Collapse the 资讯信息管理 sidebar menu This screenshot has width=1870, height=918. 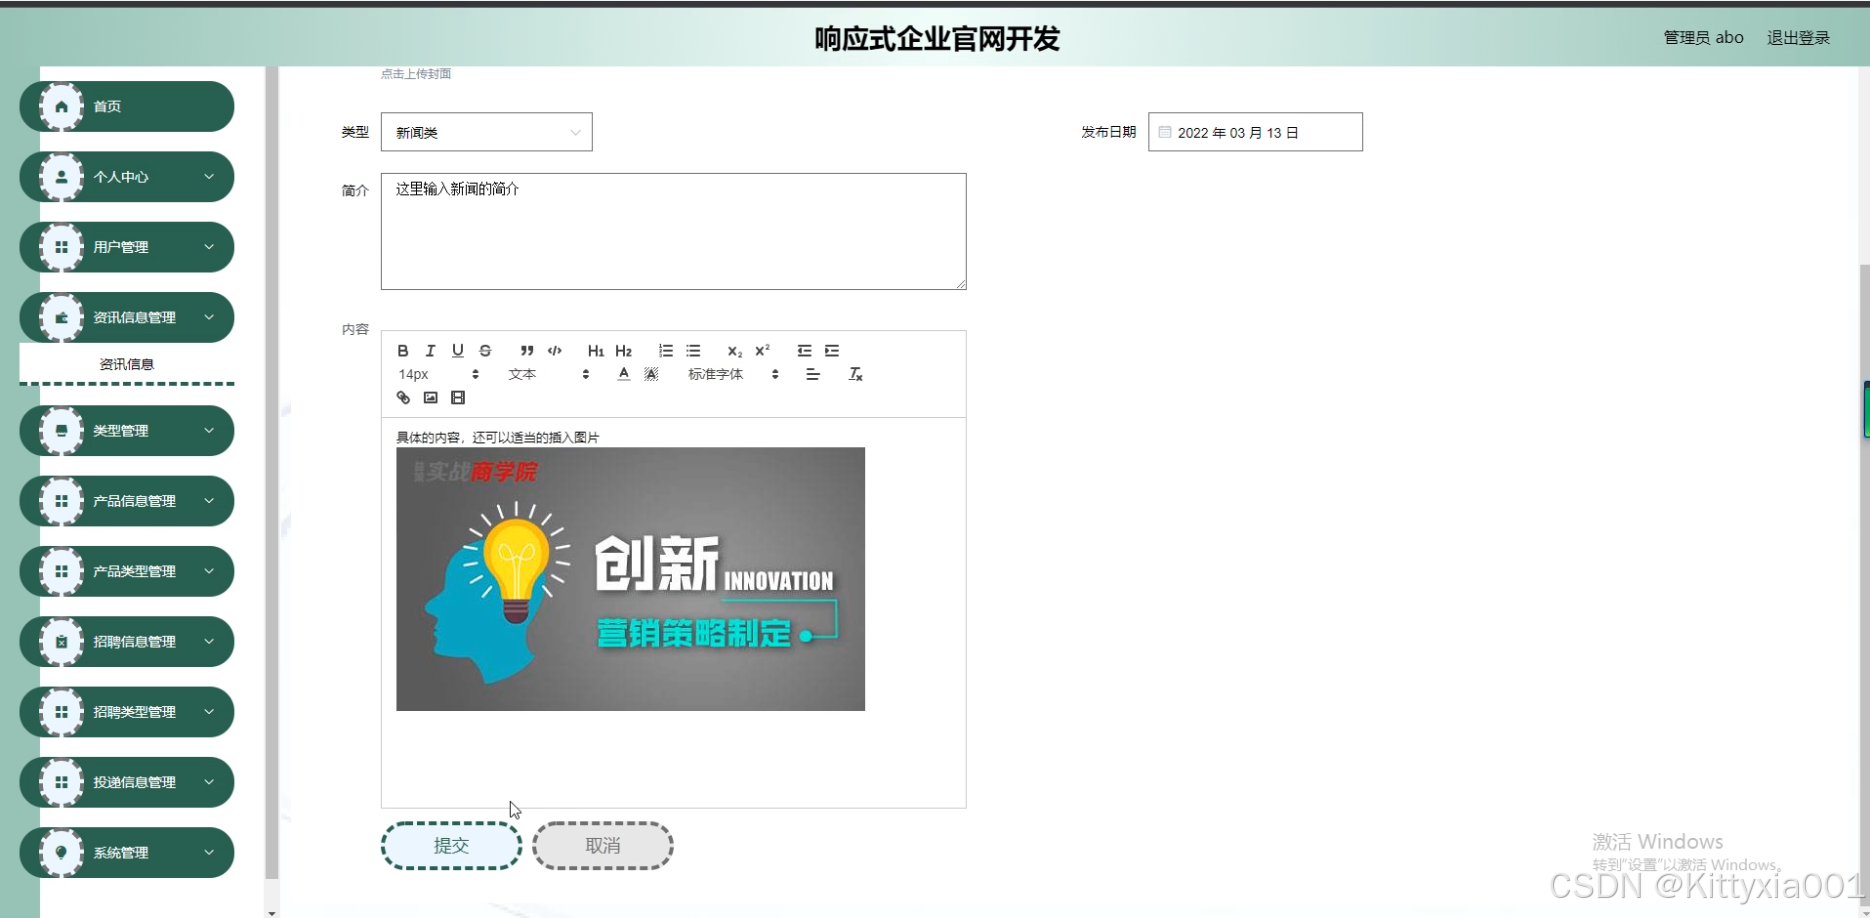tap(127, 317)
